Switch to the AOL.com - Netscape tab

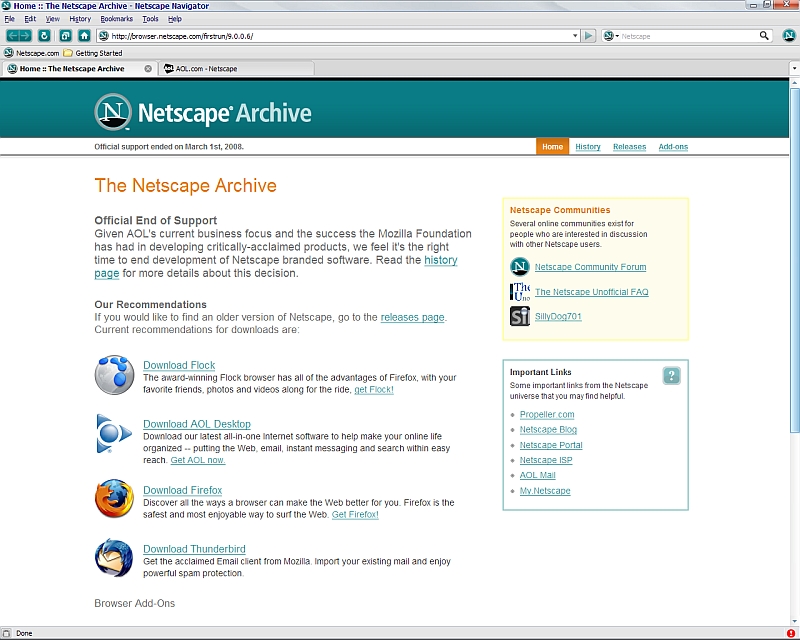point(236,68)
